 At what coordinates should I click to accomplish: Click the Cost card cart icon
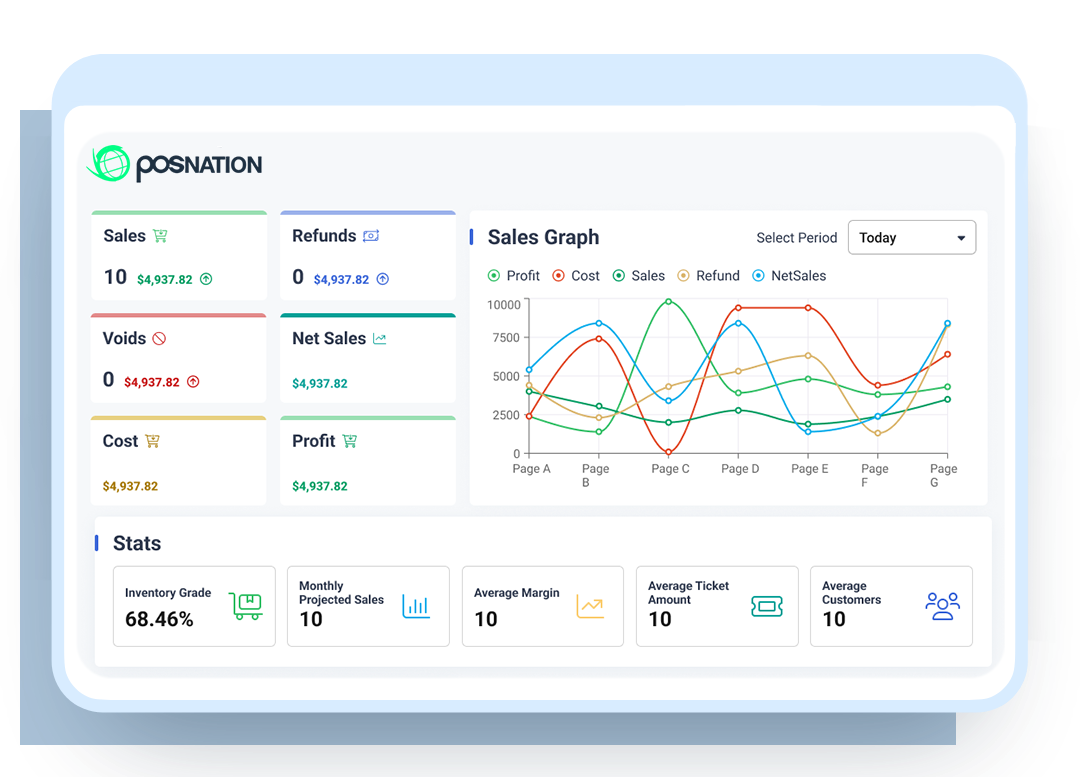(x=152, y=441)
